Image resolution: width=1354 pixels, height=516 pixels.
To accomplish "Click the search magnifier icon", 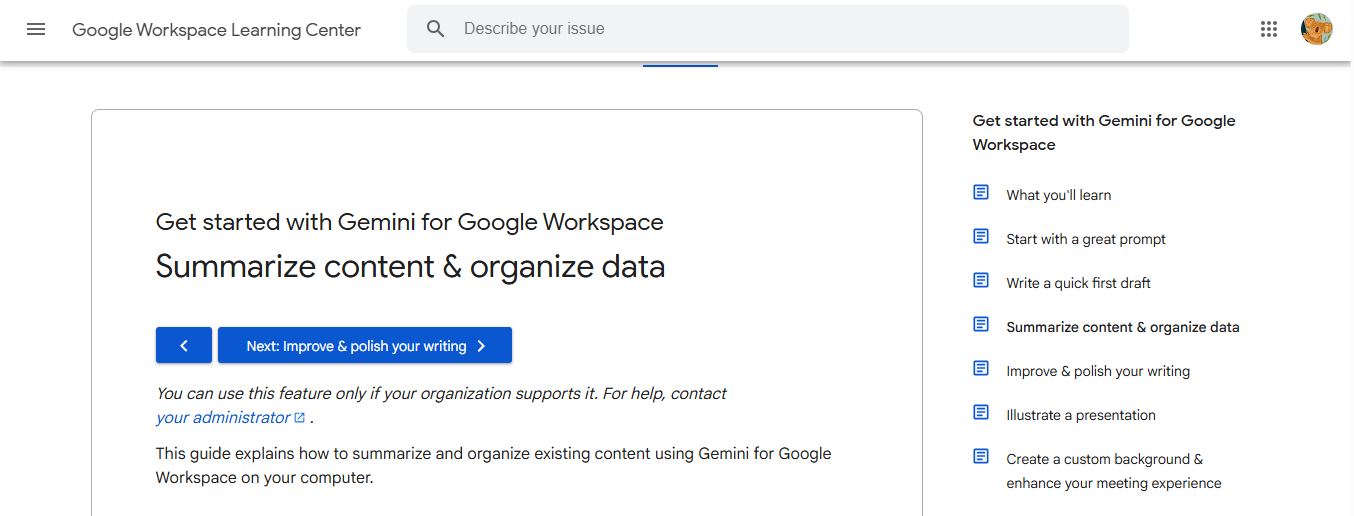I will click(x=435, y=29).
